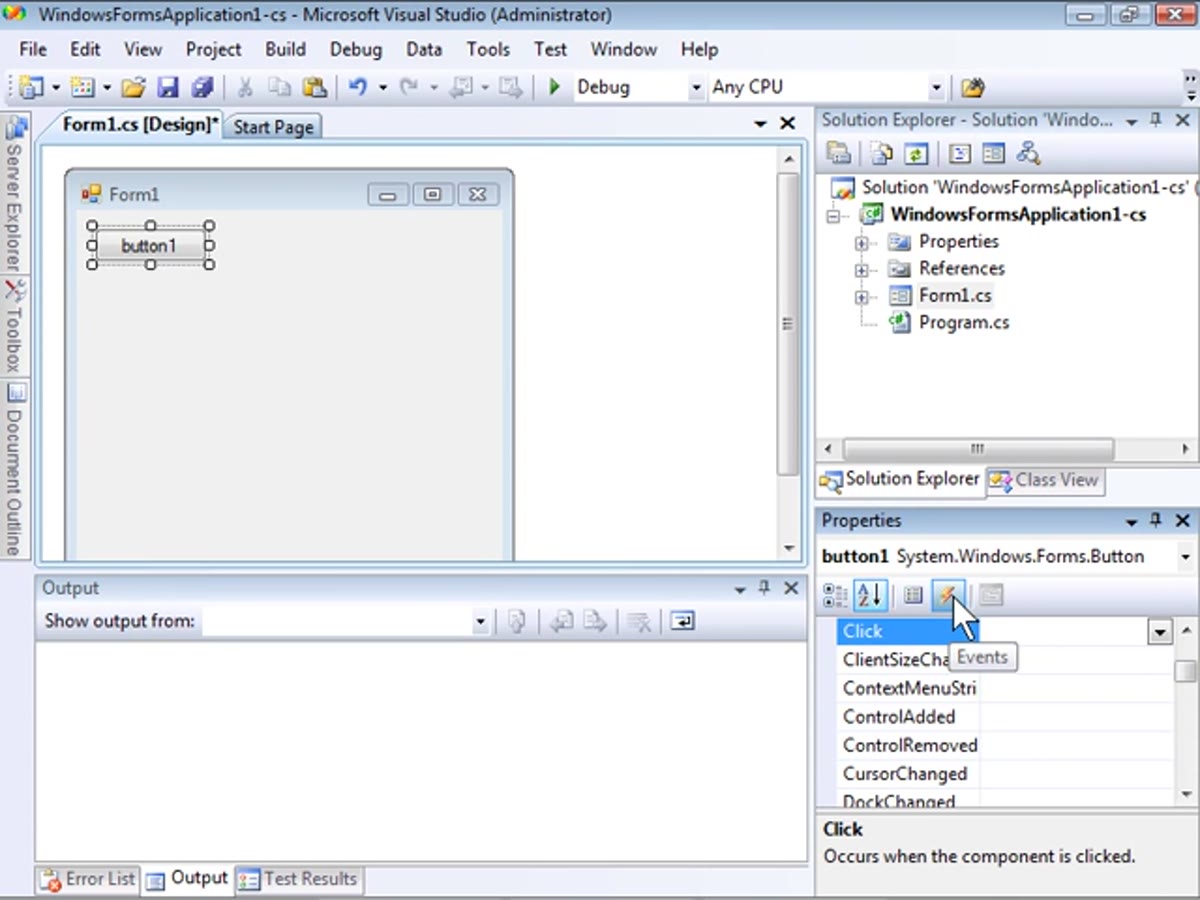This screenshot has height=900, width=1200.
Task: Select Program.cs in Solution Explorer
Action: pyautogui.click(x=964, y=323)
